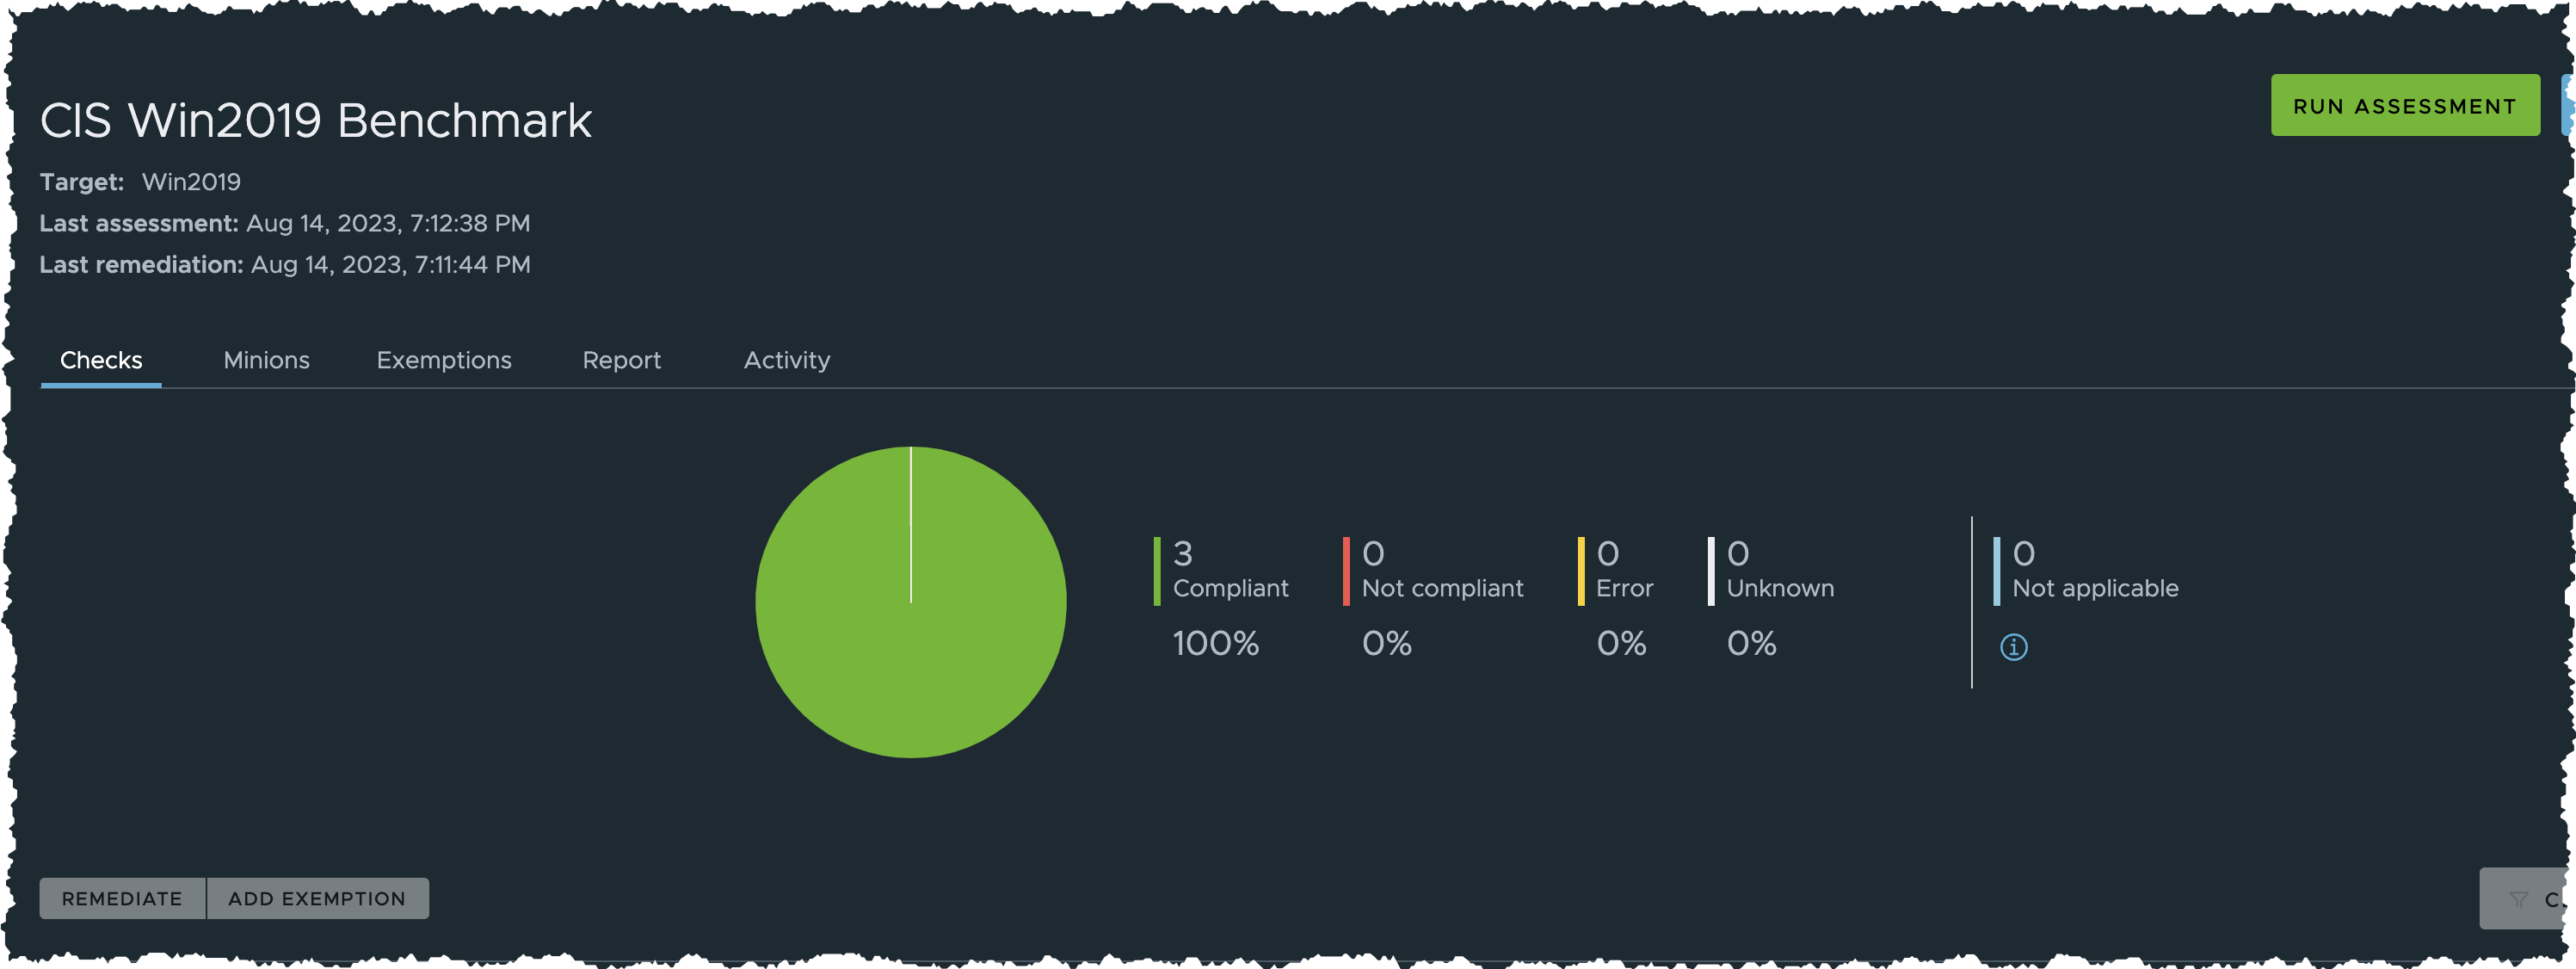Show the Activity tab
Image resolution: width=2576 pixels, height=969 pixels.
point(787,360)
